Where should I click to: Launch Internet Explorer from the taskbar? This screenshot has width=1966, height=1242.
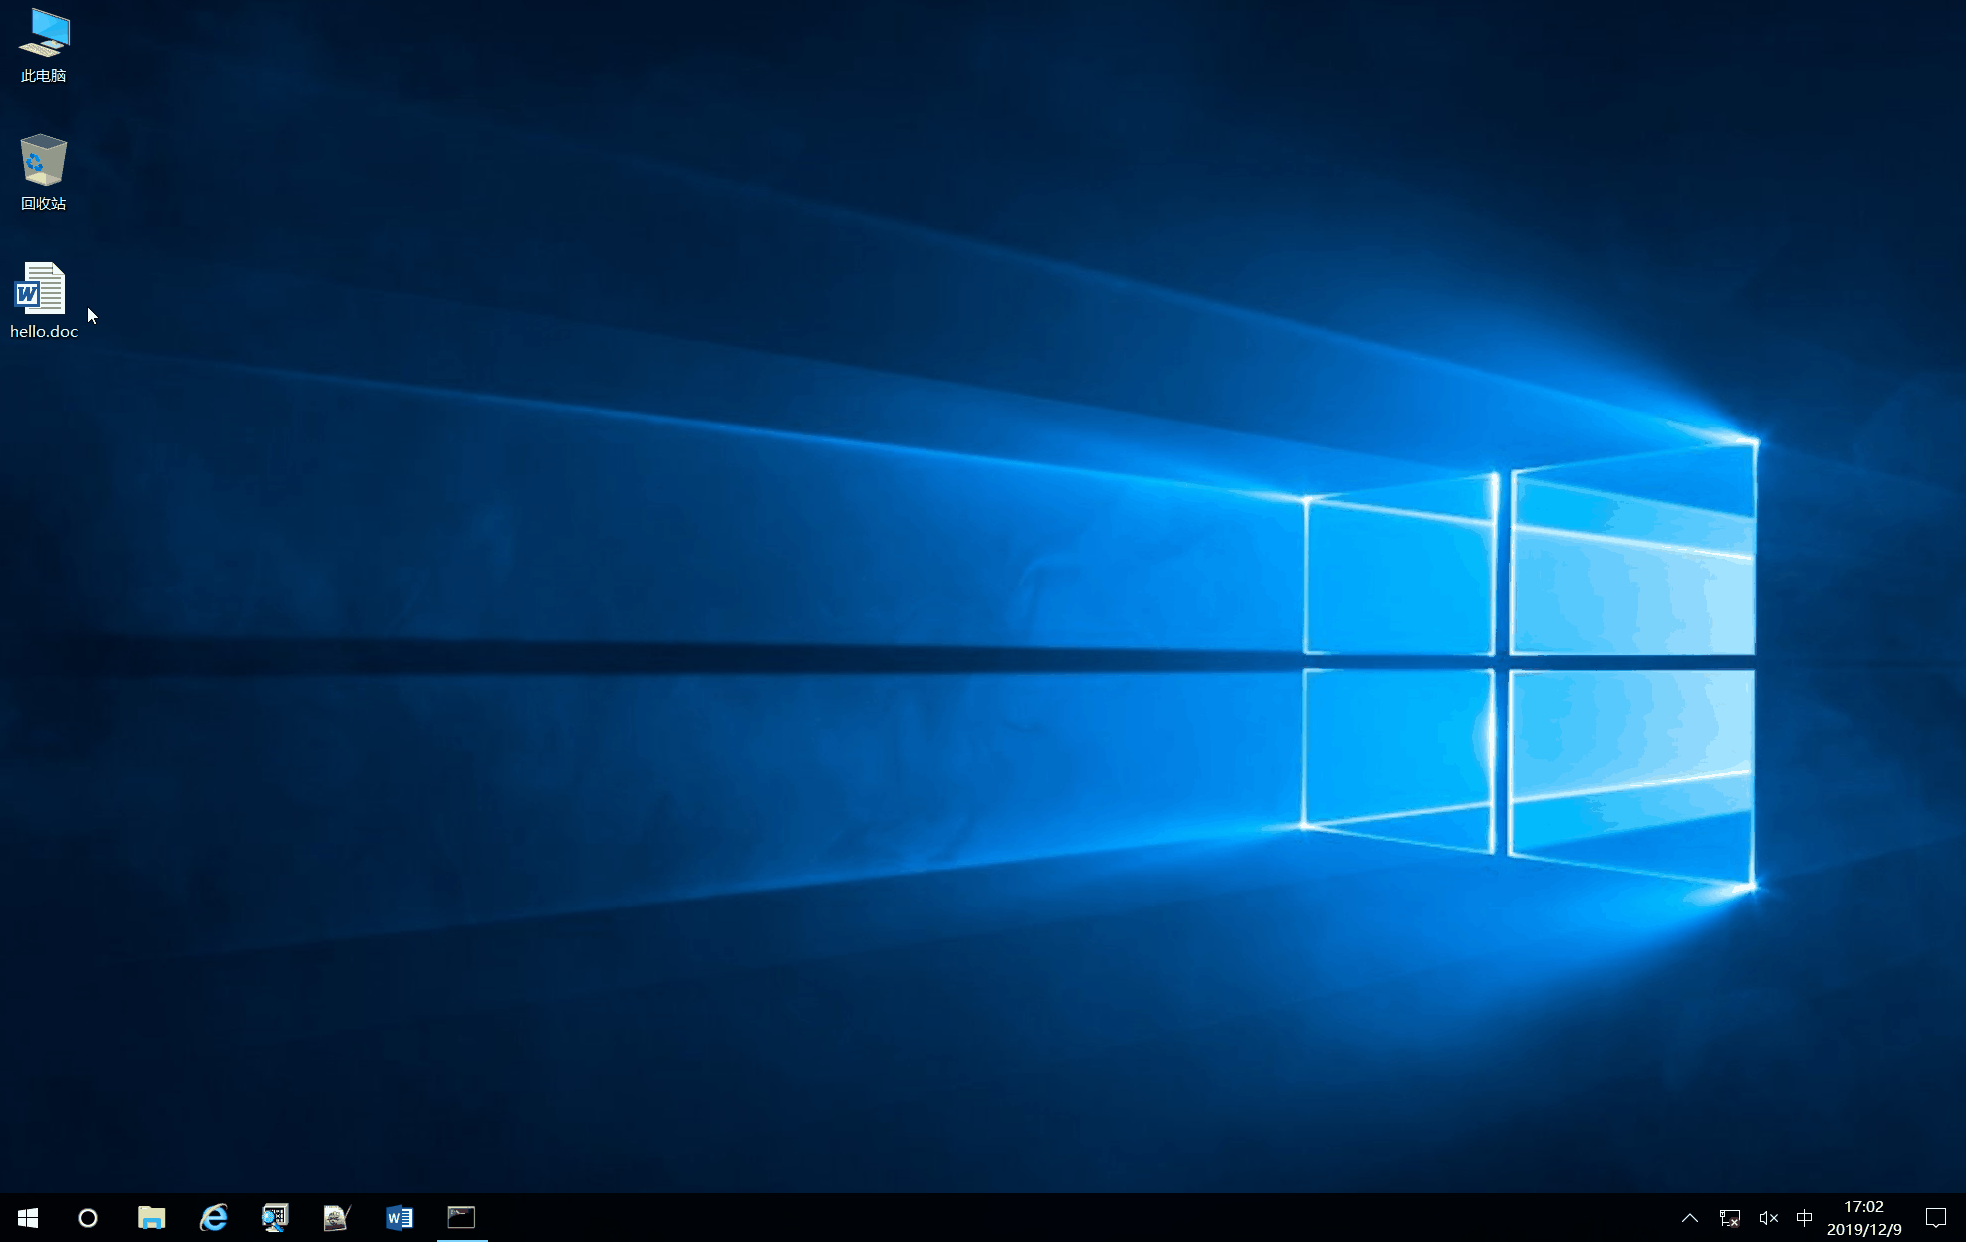[213, 1217]
